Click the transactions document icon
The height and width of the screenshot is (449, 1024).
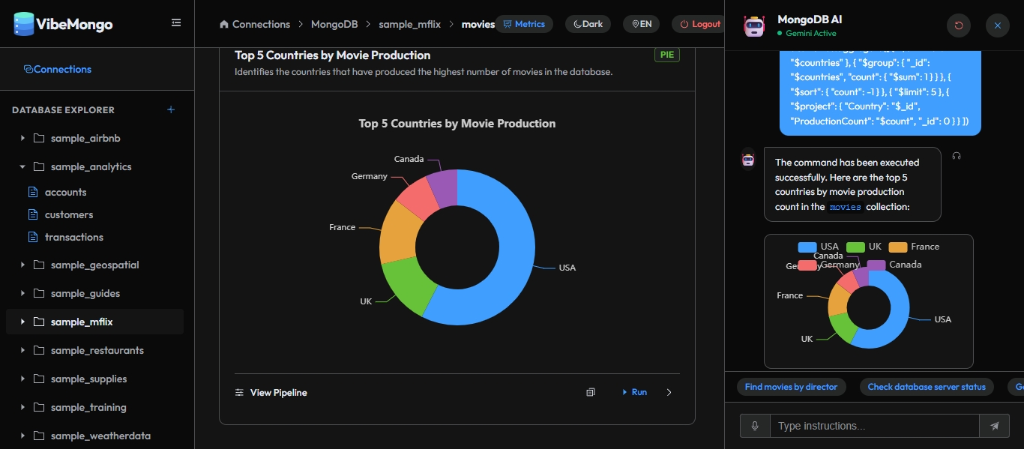click(33, 237)
